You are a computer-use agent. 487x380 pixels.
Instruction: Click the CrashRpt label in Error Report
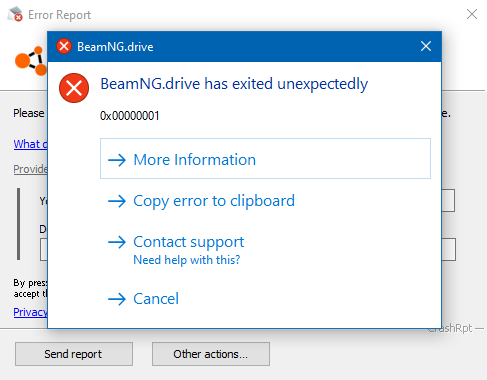coord(450,328)
